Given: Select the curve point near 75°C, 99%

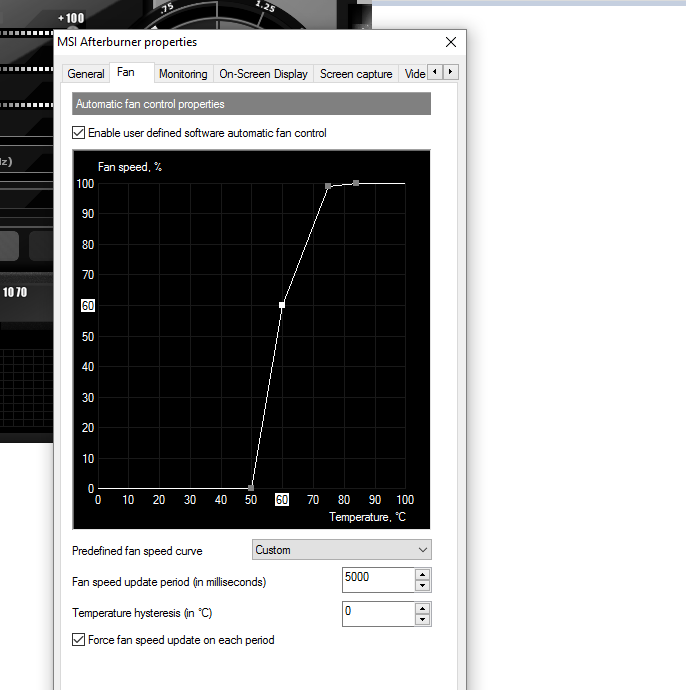Looking at the screenshot, I should (328, 186).
